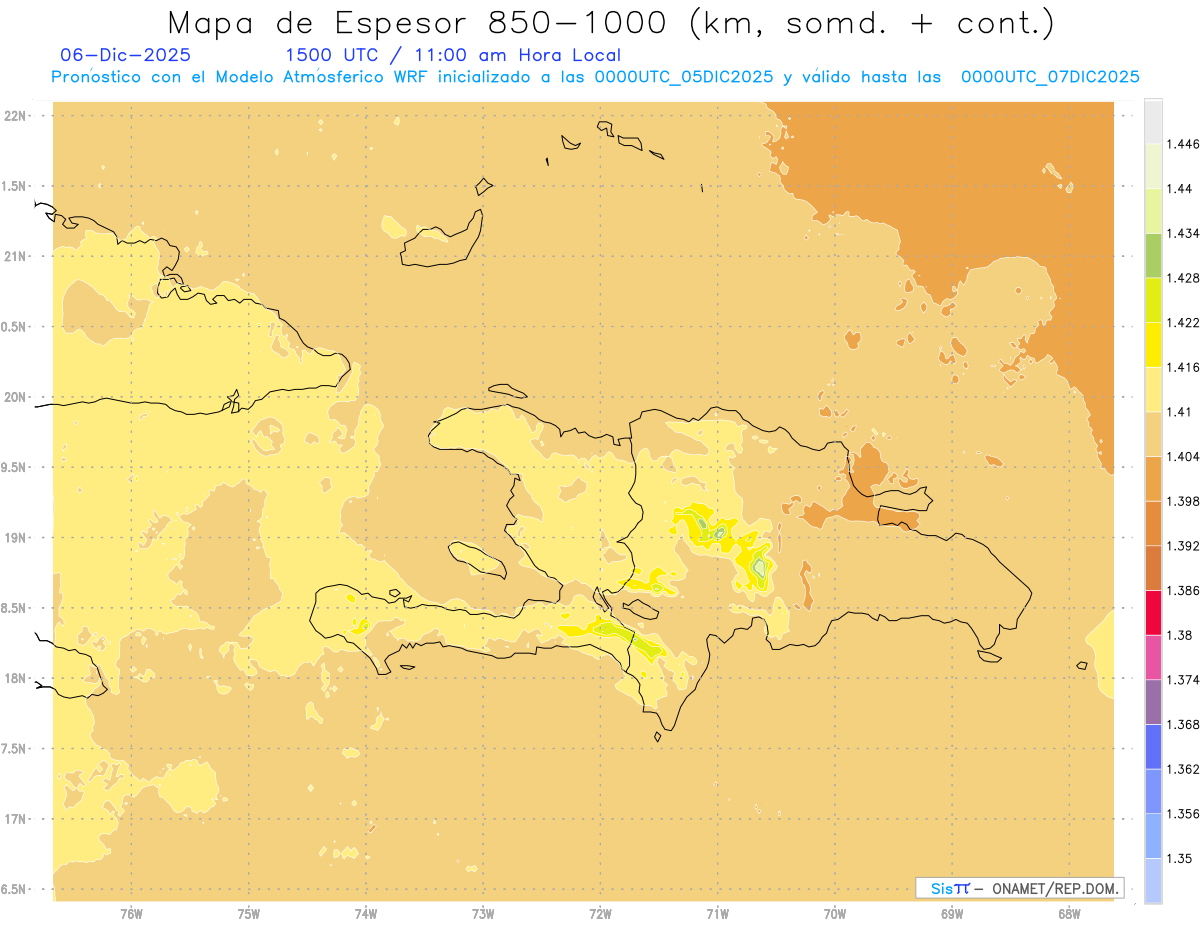The image size is (1200, 927).
Task: Pick the green legend swatch between 1.428 and 1.434
Action: 1153,255
